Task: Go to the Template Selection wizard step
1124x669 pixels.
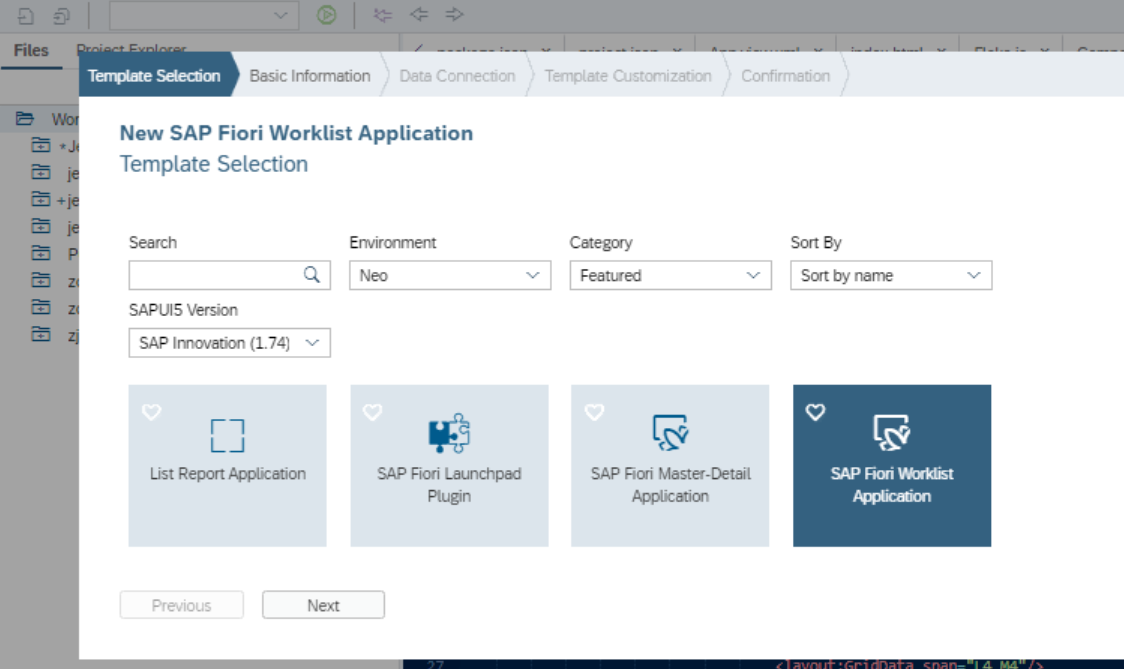Action: pyautogui.click(x=154, y=76)
